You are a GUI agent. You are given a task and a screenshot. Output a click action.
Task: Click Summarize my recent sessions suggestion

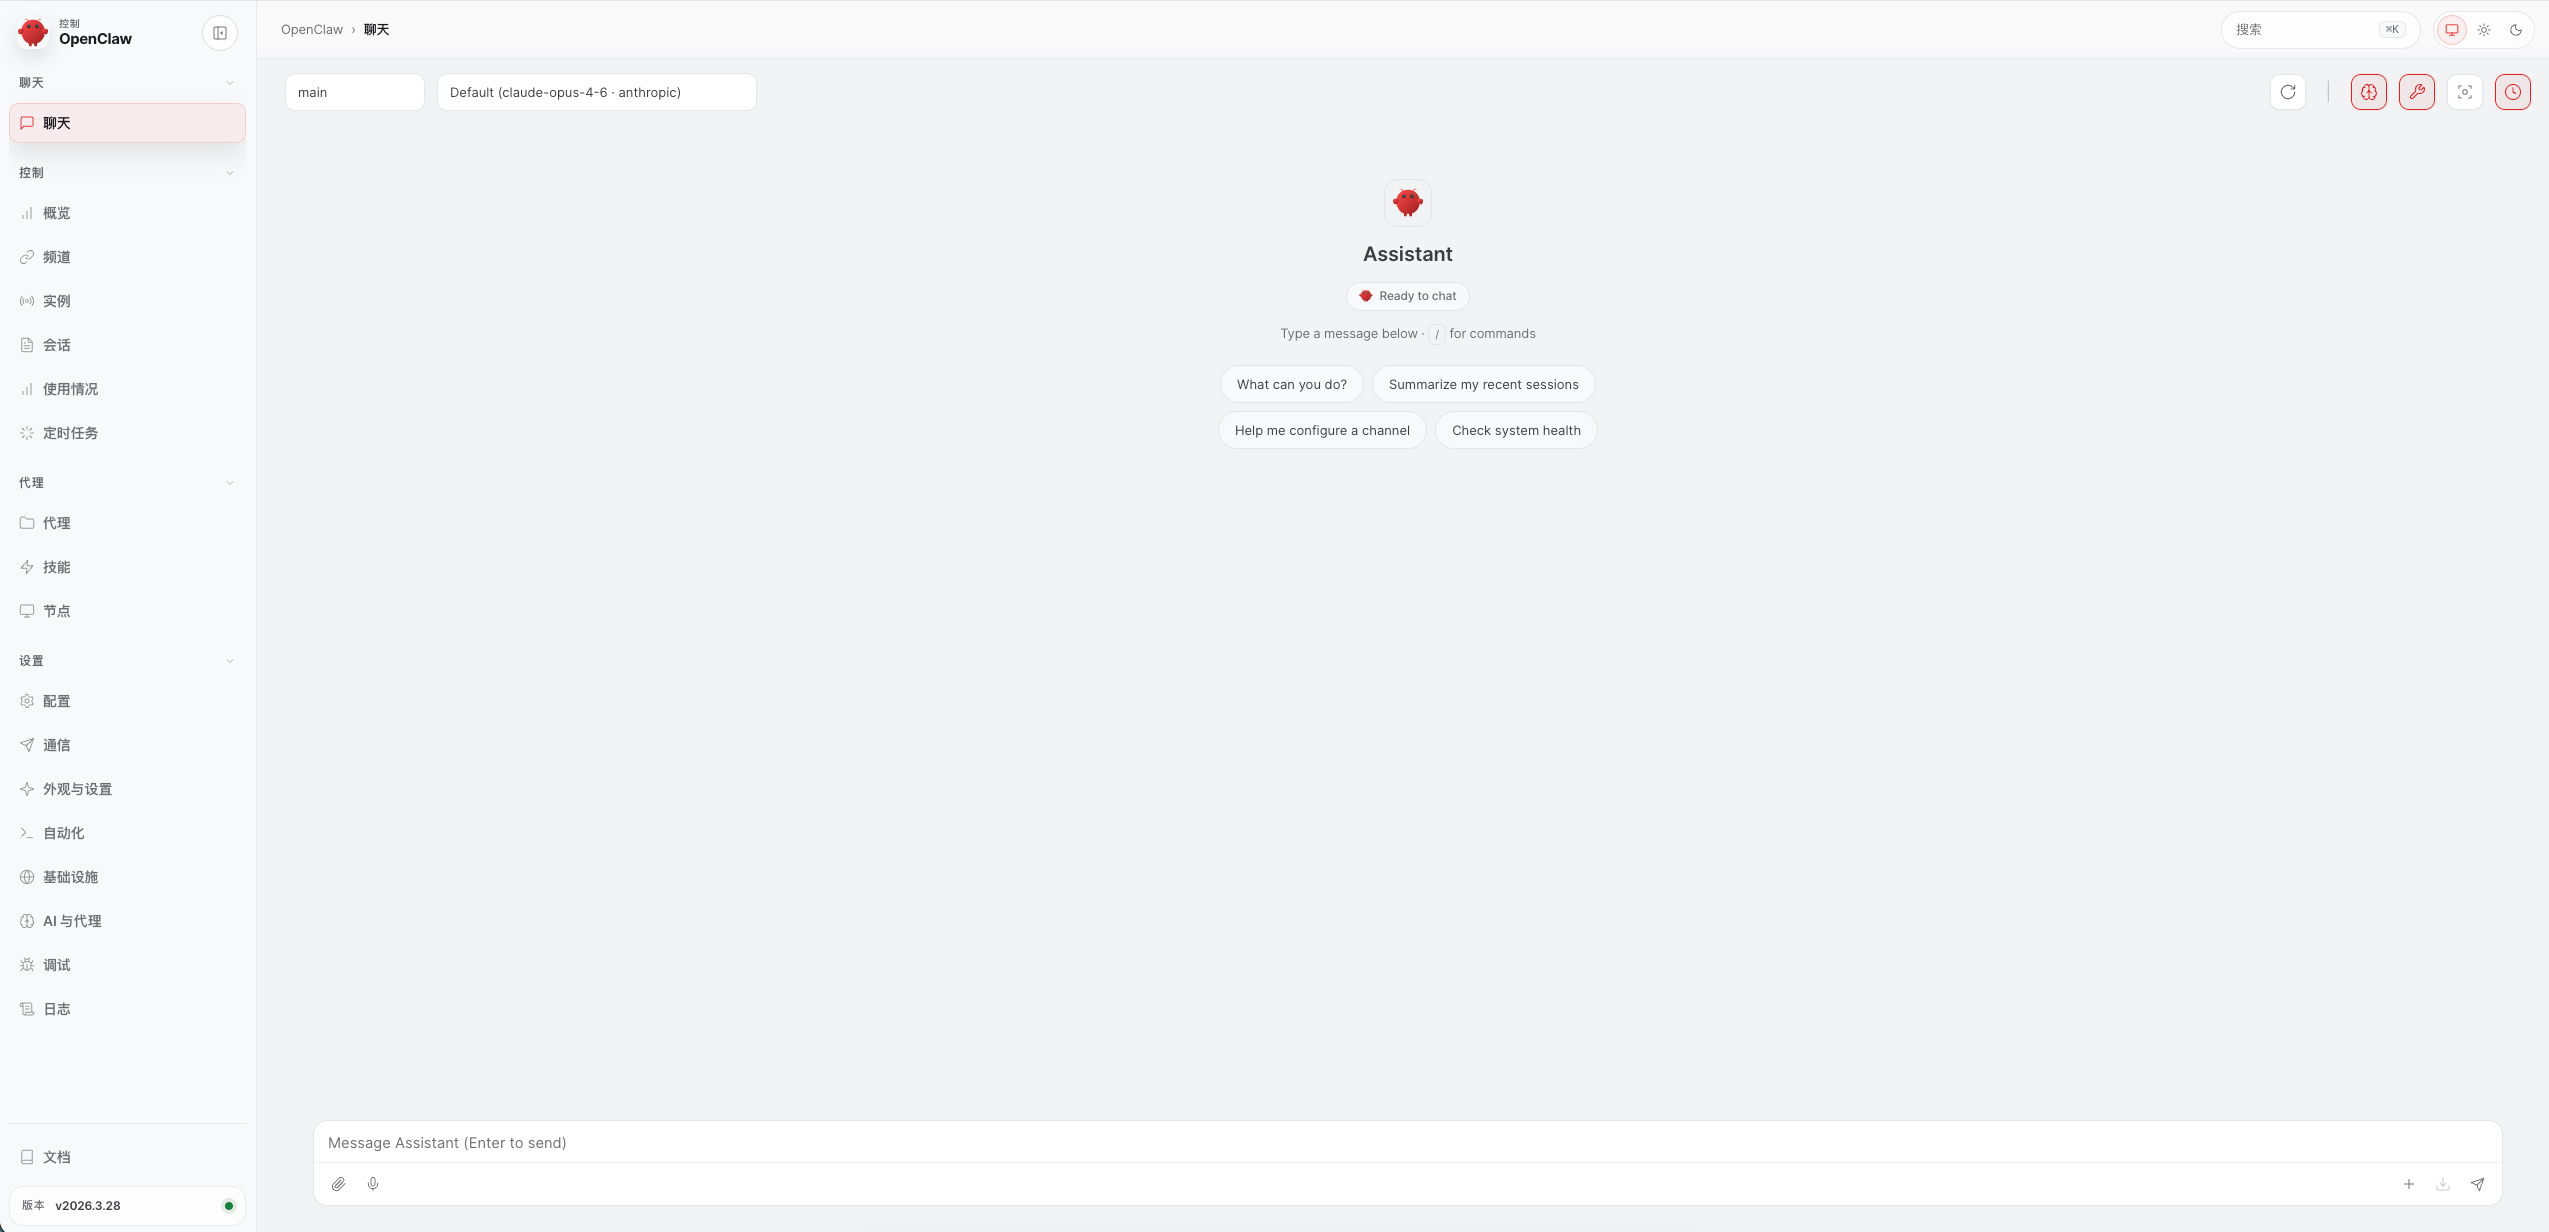coord(1483,384)
